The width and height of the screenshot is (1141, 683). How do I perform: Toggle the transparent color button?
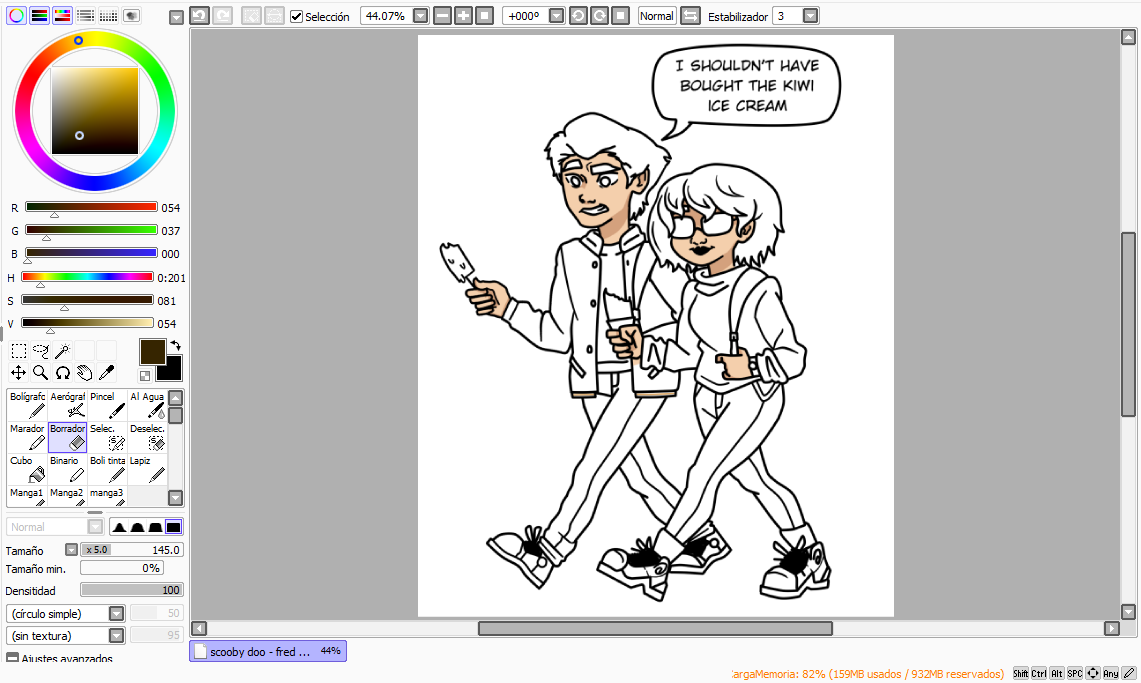point(145,376)
